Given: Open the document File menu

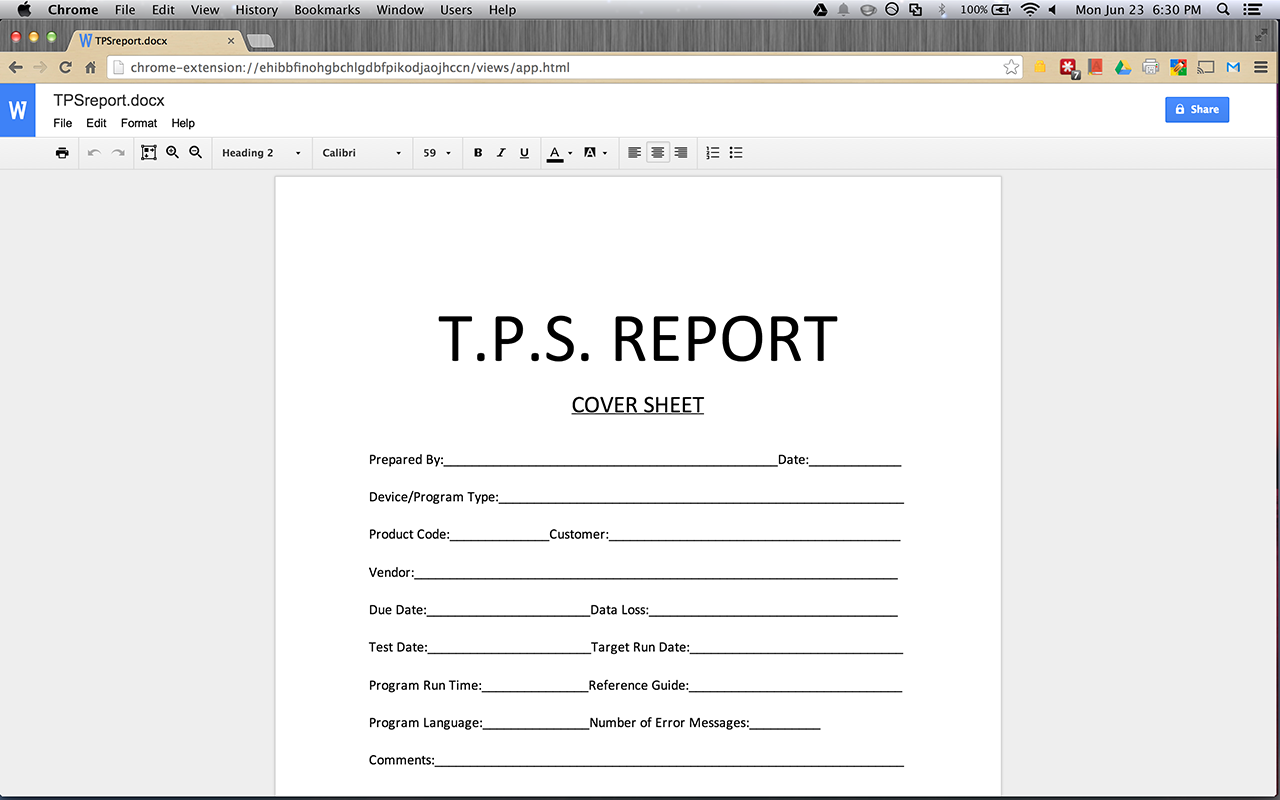Looking at the screenshot, I should pyautogui.click(x=63, y=123).
